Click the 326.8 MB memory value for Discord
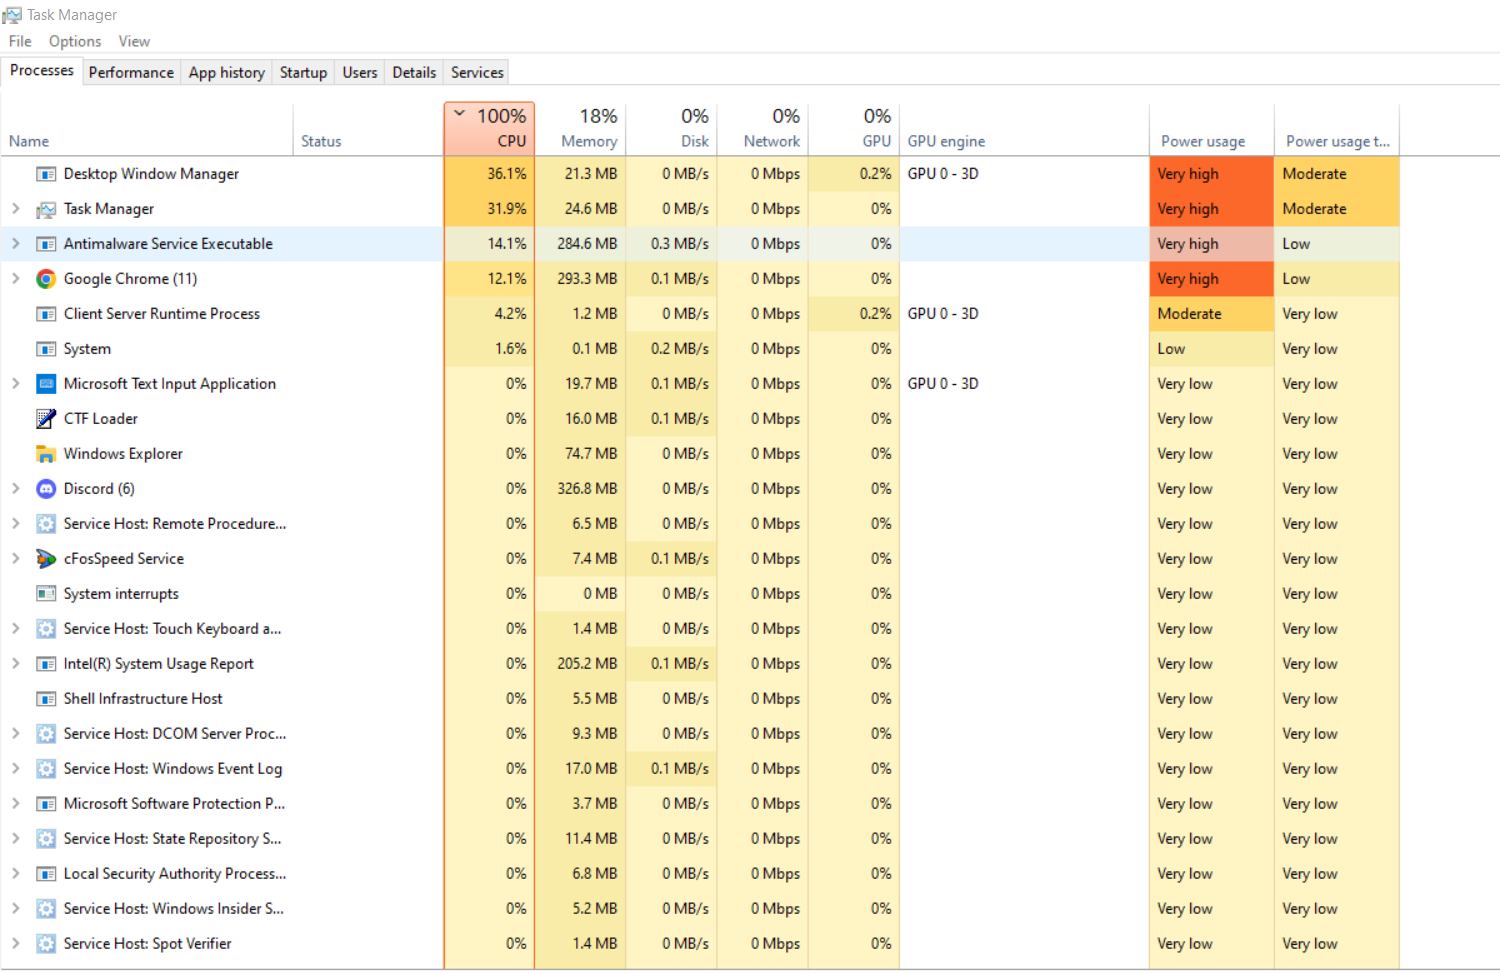Screen dimensions: 1500x974 click(587, 489)
